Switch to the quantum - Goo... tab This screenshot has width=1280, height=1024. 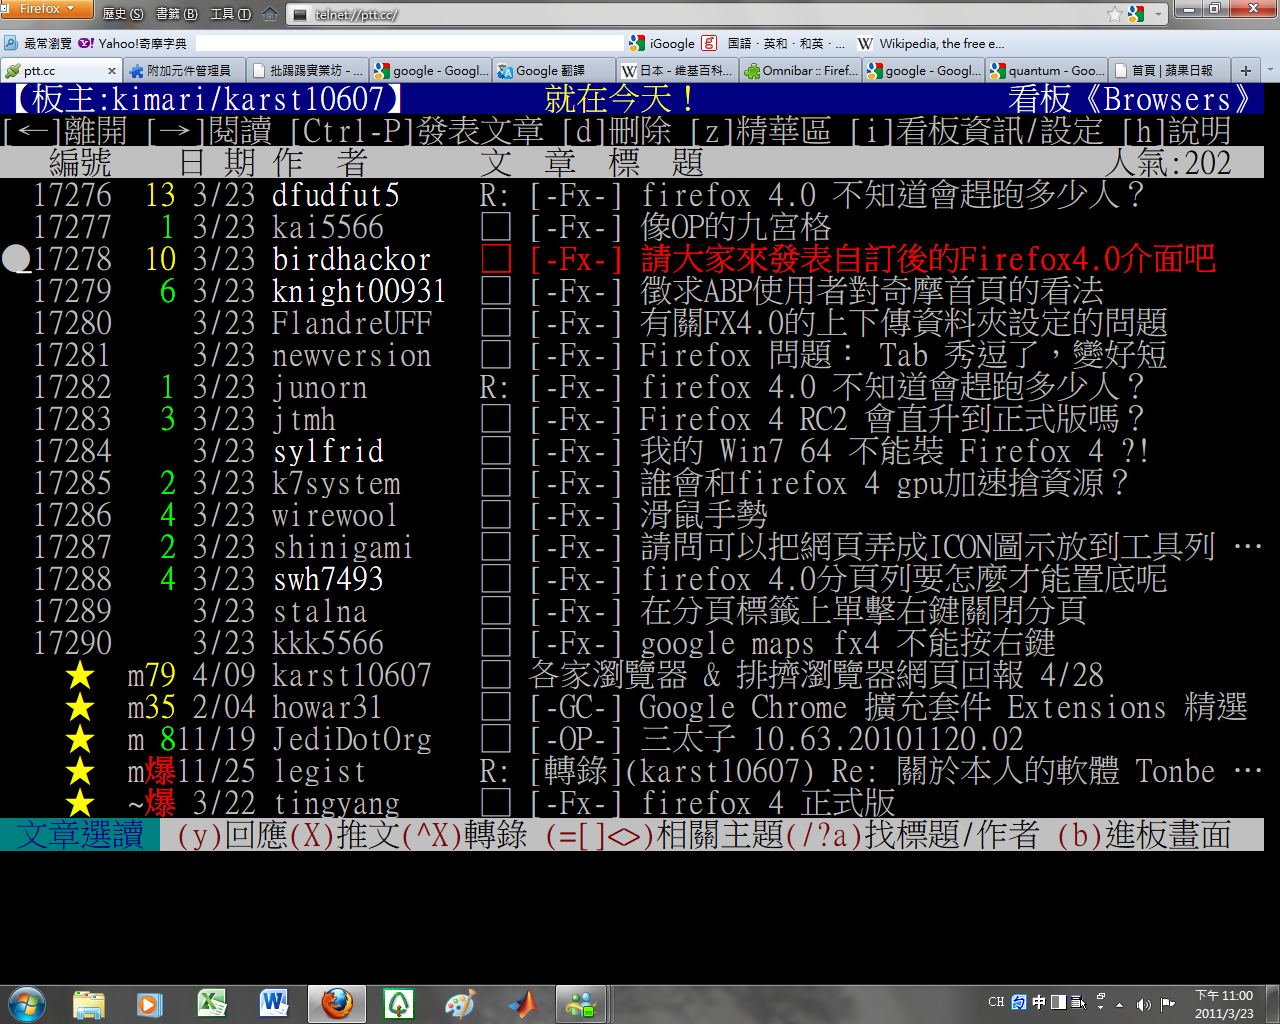[x=1047, y=70]
